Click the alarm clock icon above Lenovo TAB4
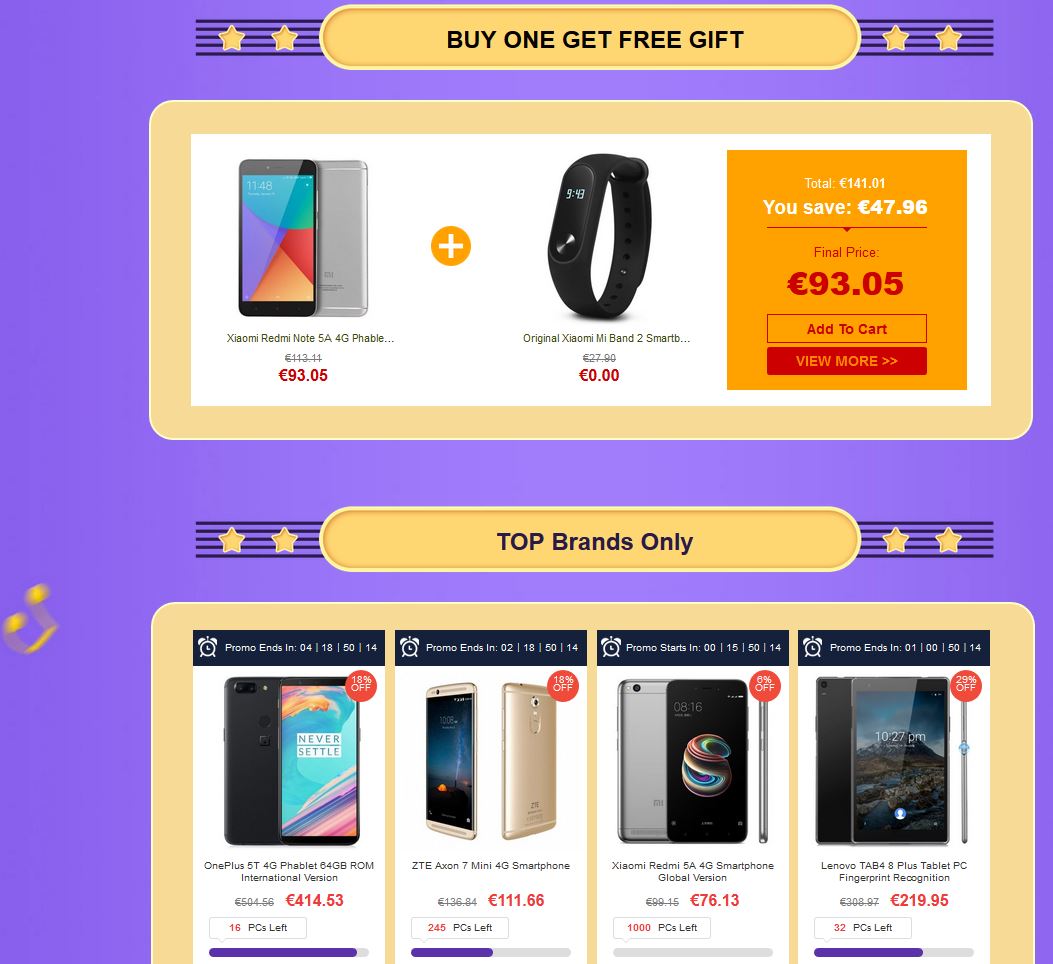This screenshot has height=964, width=1053. coord(813,647)
